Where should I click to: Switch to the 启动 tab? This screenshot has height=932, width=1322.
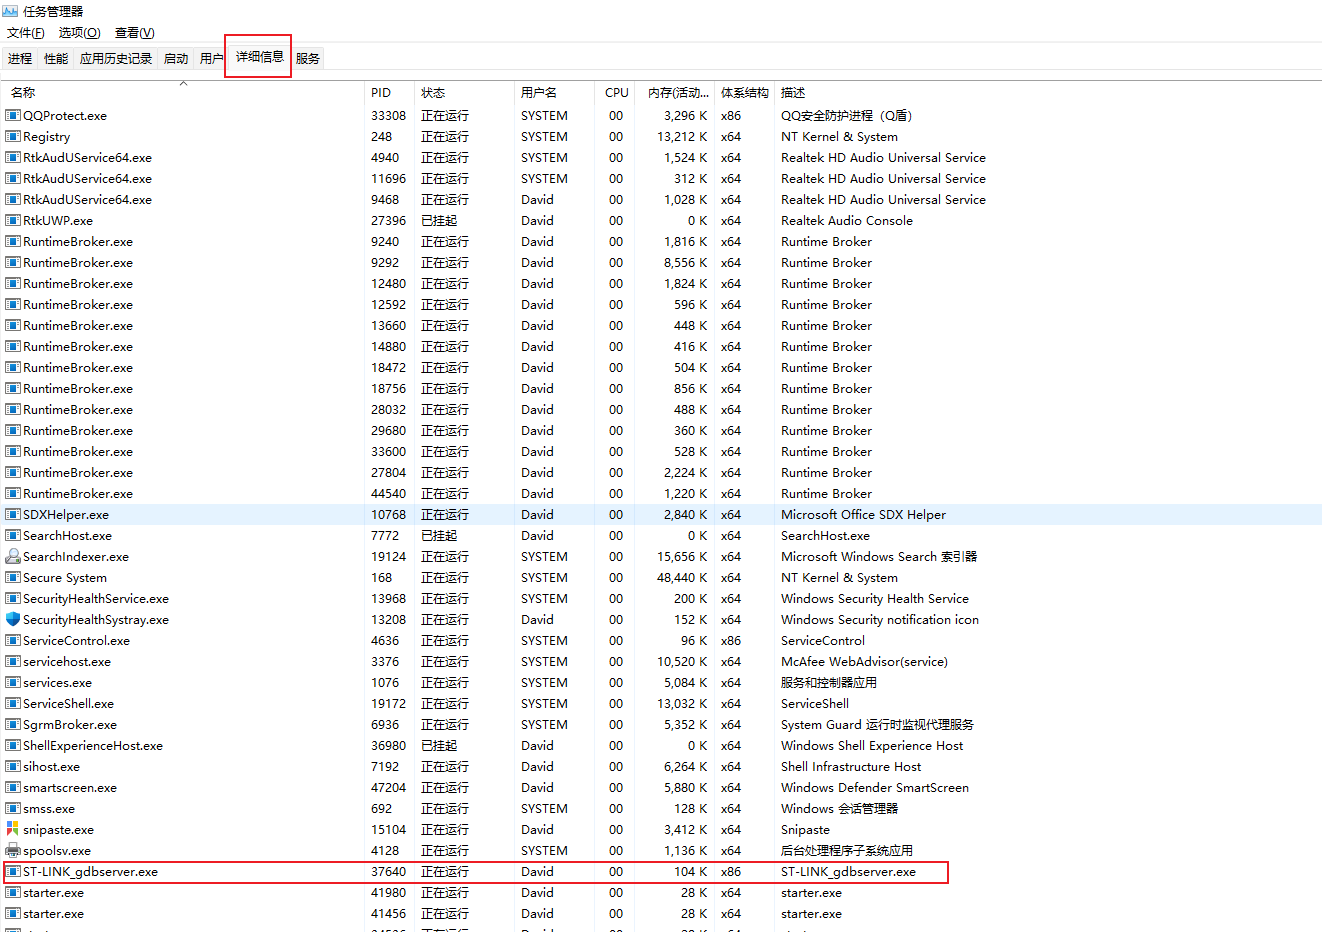(176, 58)
